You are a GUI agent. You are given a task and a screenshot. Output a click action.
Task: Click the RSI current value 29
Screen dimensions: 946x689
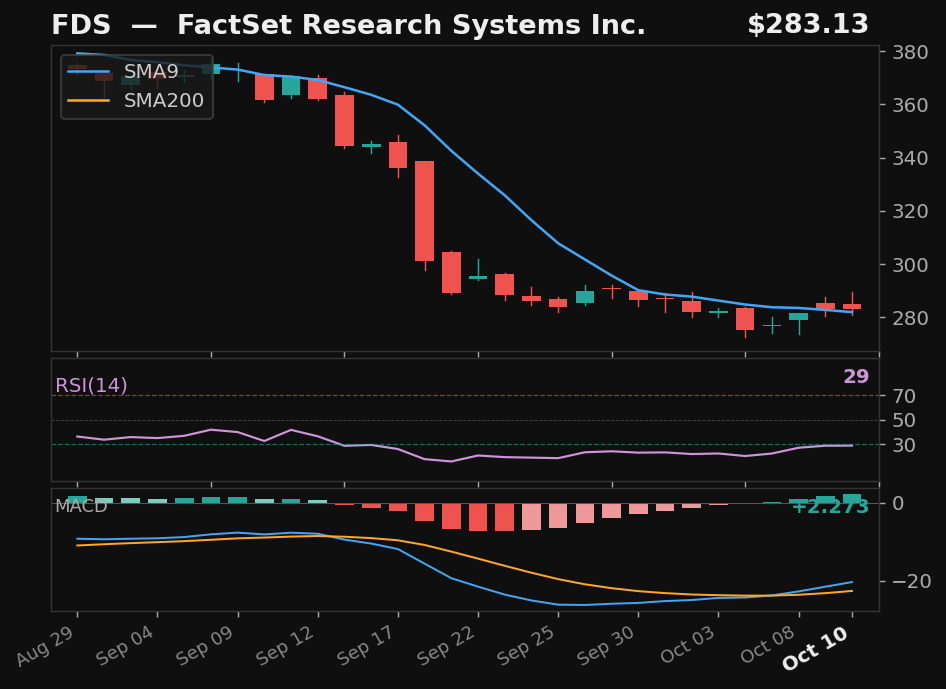856,376
